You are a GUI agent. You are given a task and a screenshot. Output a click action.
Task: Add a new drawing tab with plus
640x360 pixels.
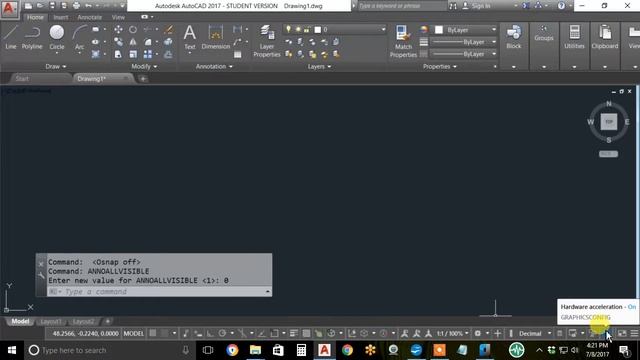coord(143,79)
